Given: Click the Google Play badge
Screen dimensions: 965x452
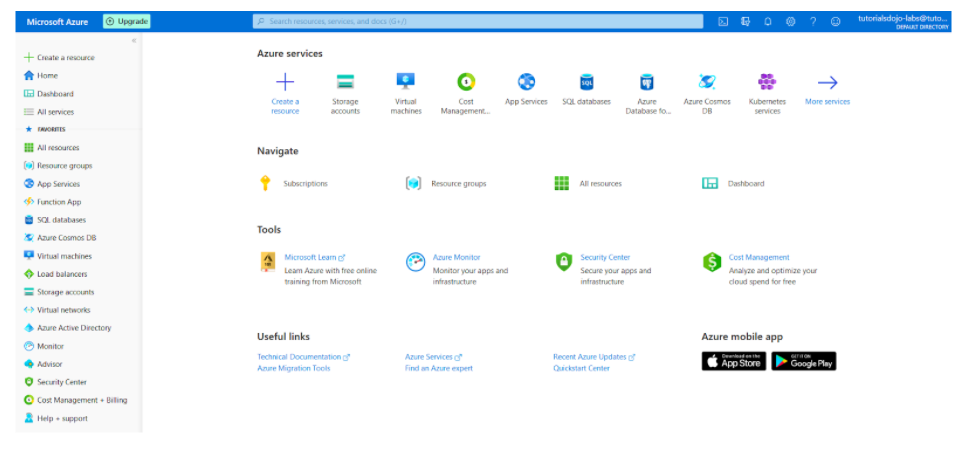Looking at the screenshot, I should coord(804,361).
